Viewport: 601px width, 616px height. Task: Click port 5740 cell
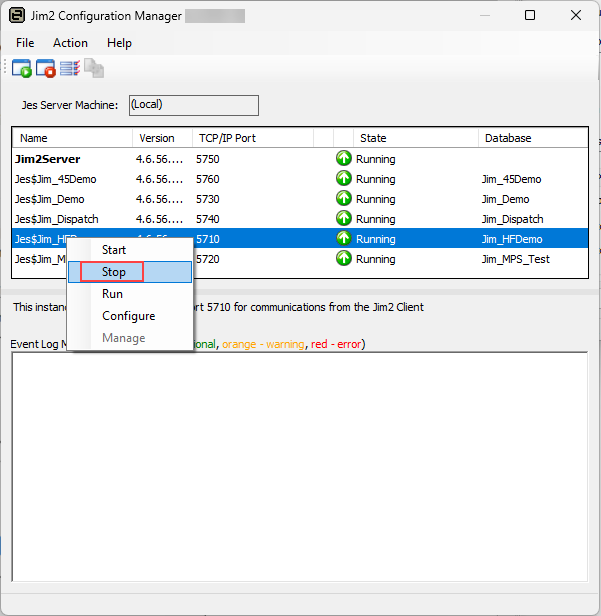[x=208, y=219]
